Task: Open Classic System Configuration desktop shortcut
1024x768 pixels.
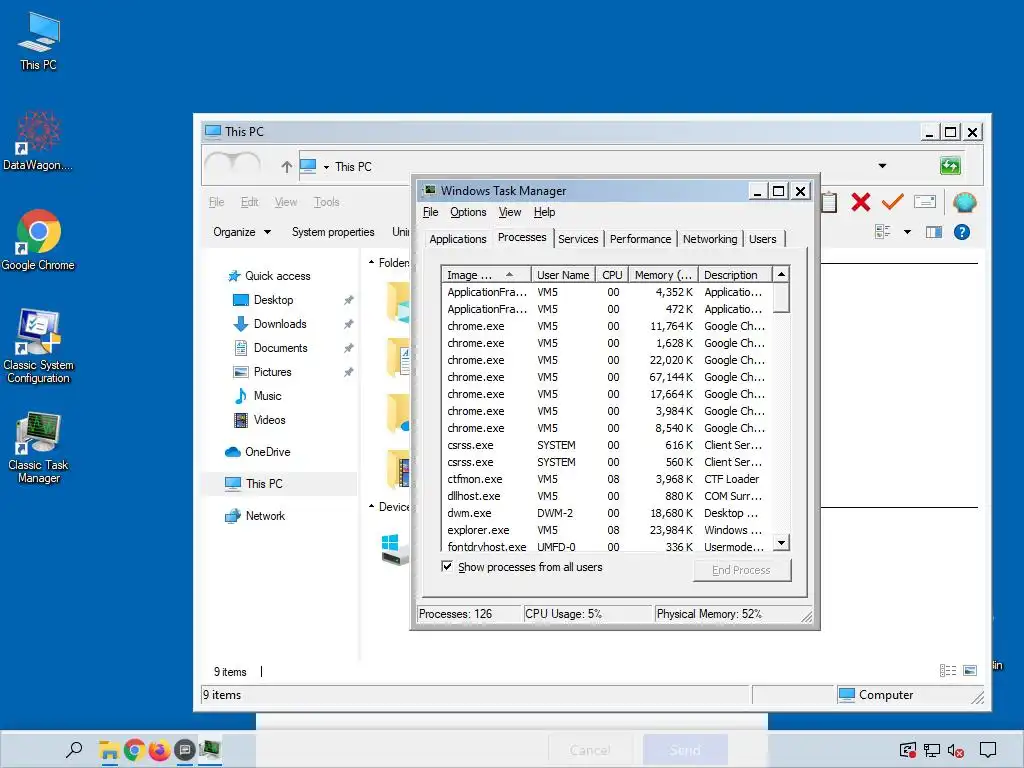Action: pyautogui.click(x=39, y=345)
